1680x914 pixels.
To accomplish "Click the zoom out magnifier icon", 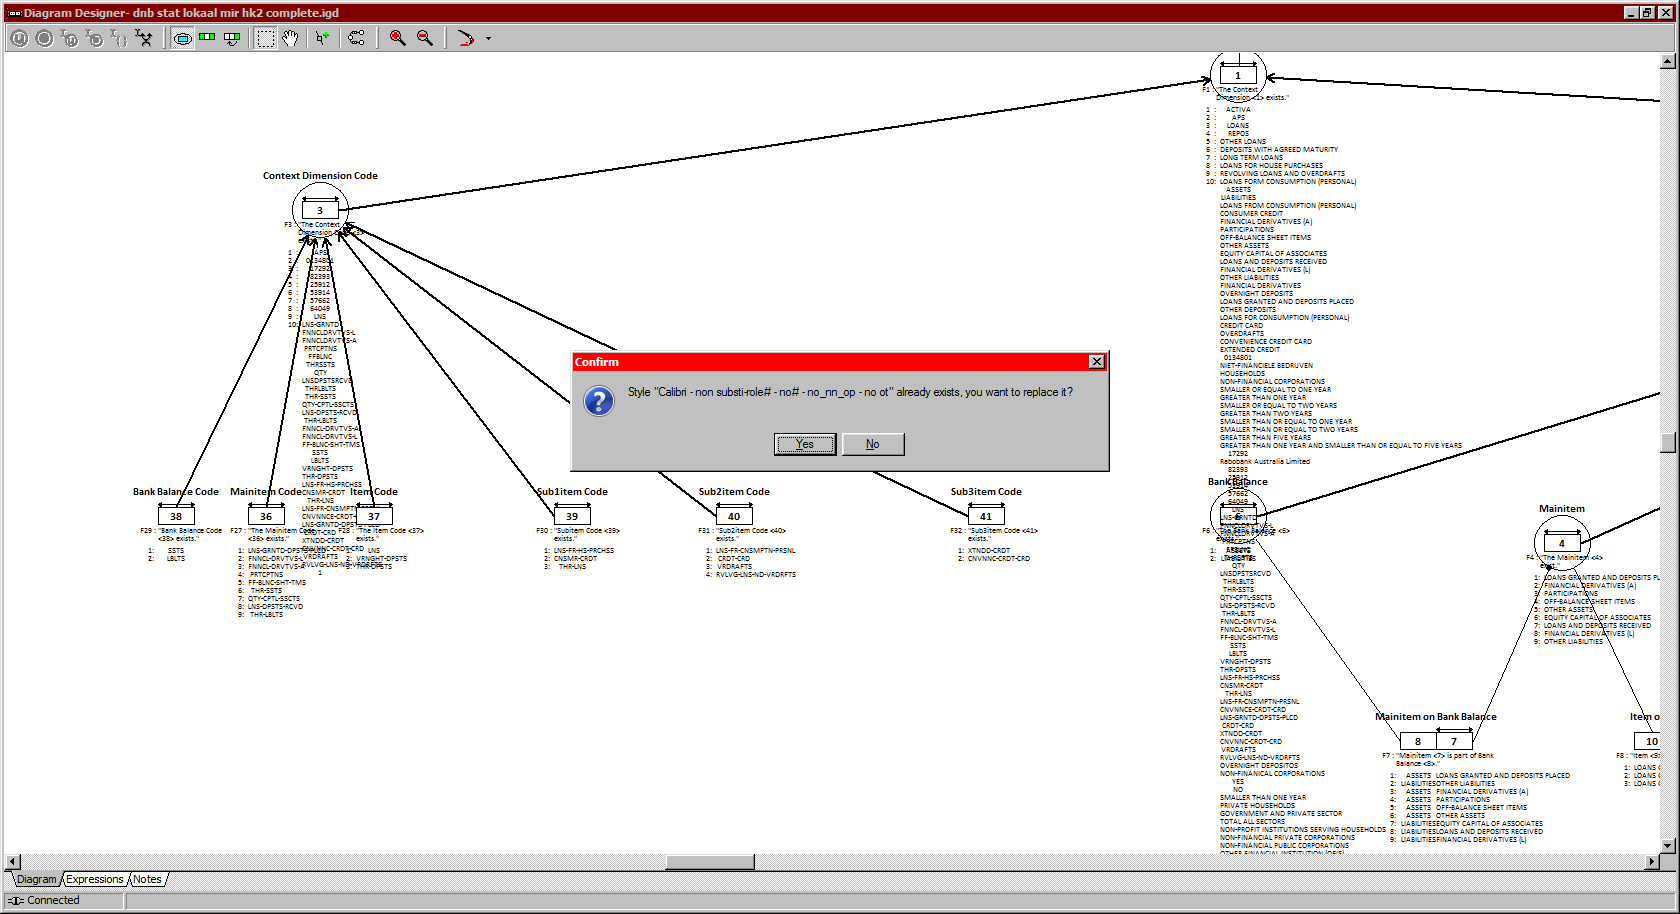I will (425, 38).
